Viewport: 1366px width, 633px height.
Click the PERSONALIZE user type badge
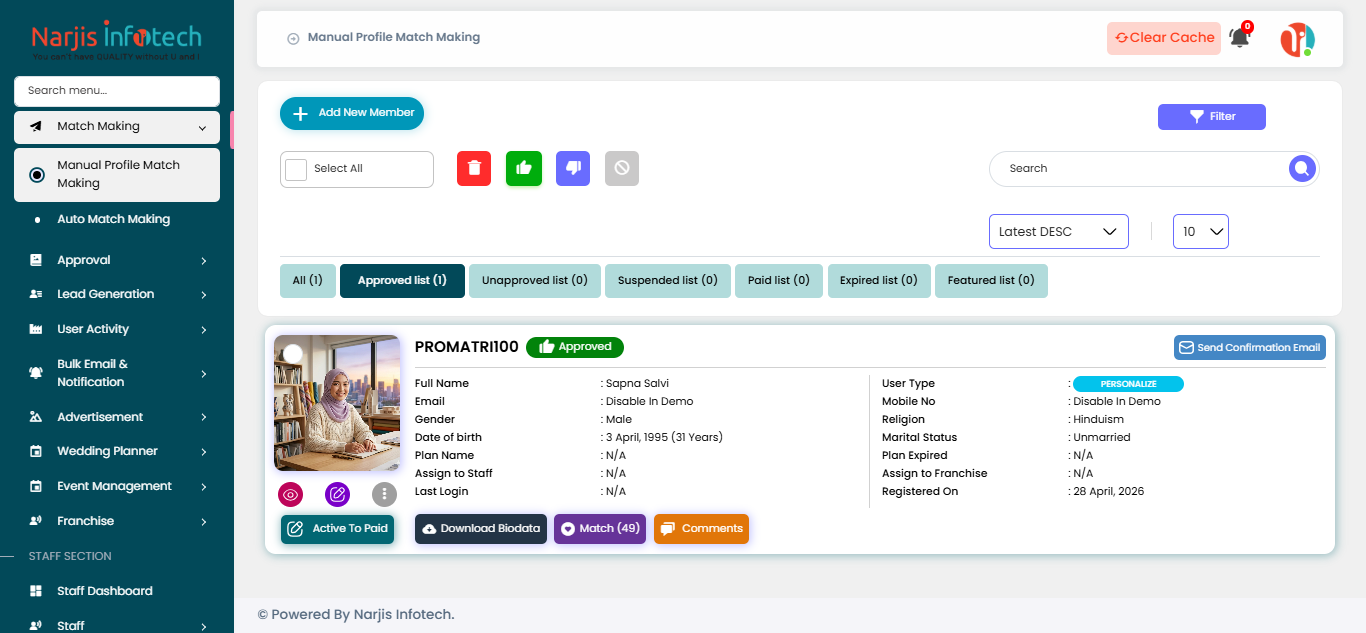[1128, 384]
